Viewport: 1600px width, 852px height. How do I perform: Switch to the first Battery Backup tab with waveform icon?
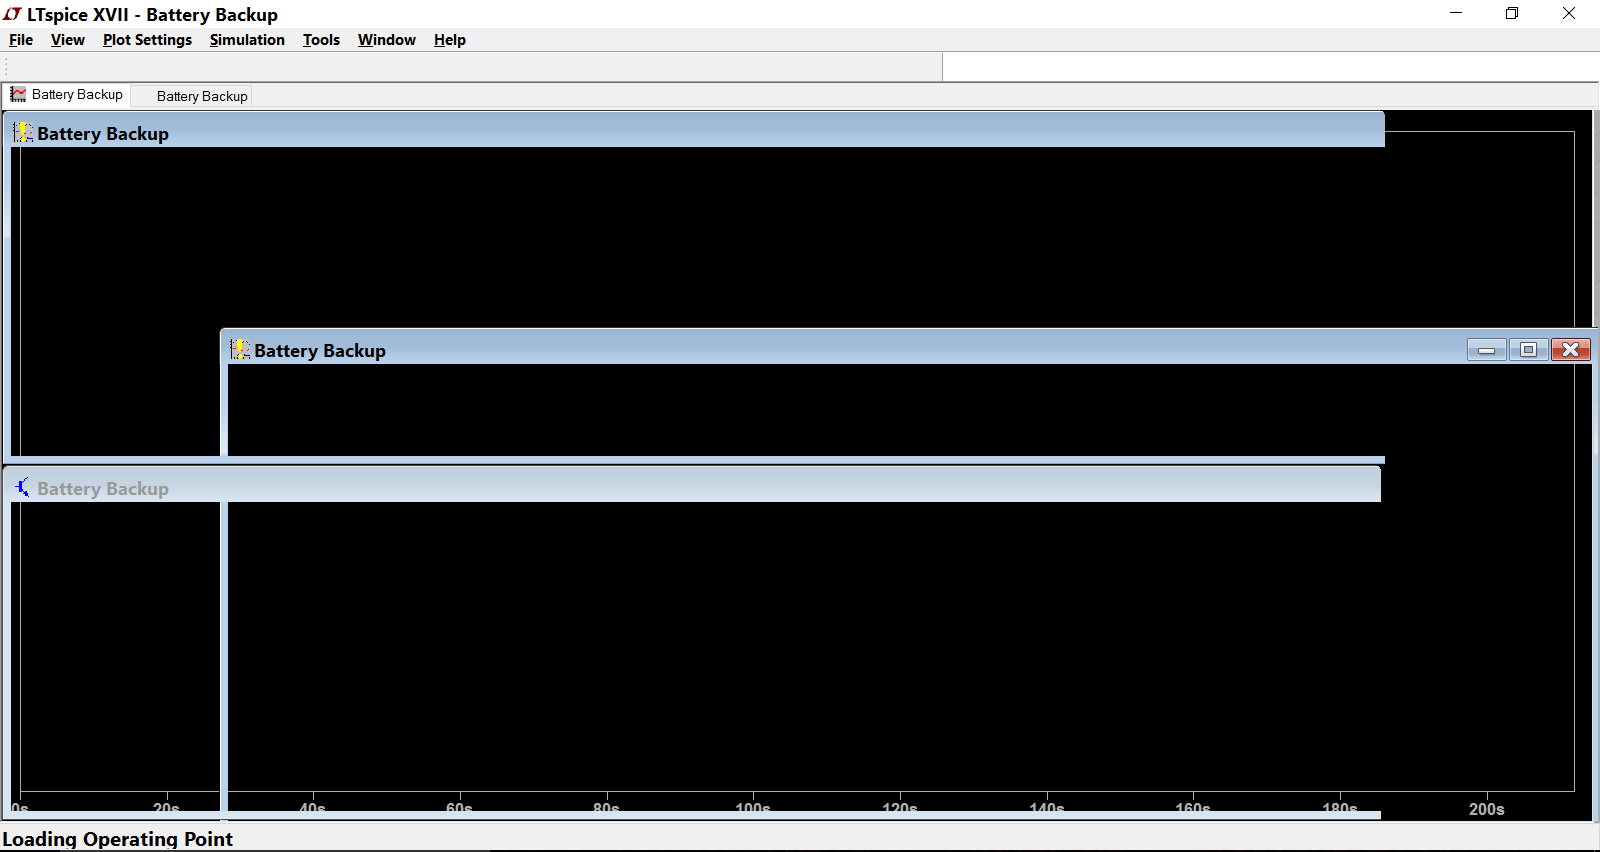click(x=67, y=95)
